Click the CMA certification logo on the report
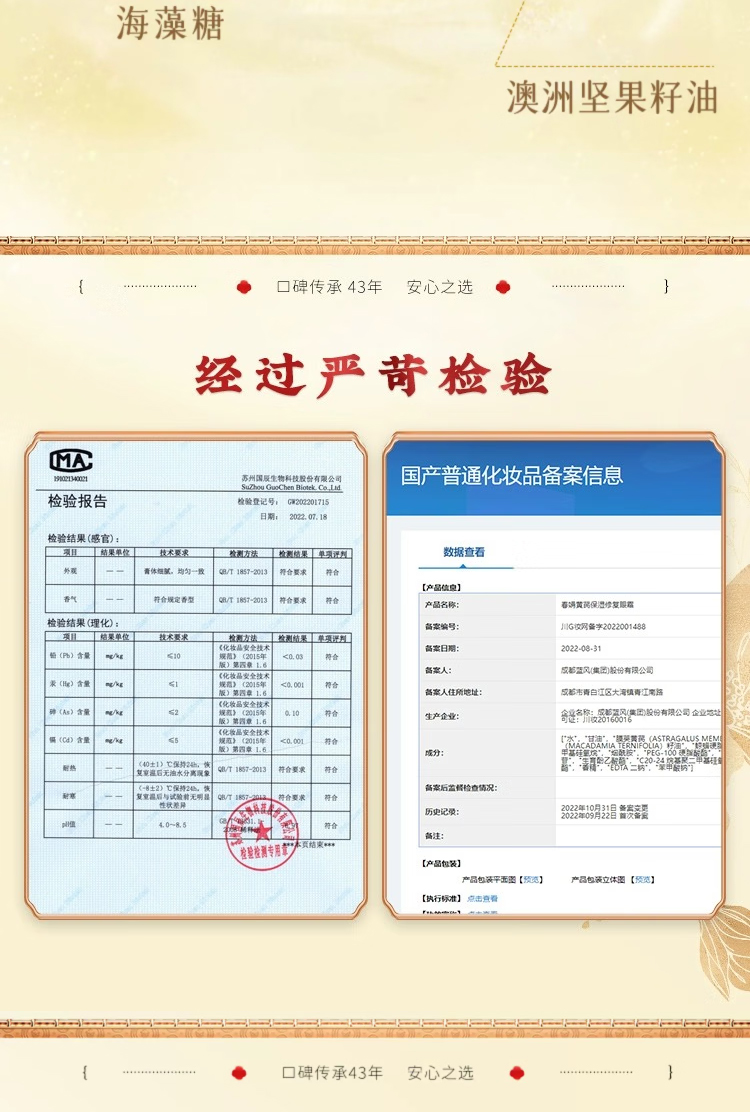 click(71, 462)
